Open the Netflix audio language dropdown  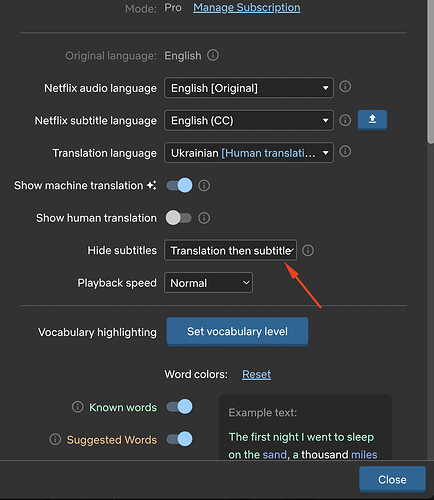click(249, 88)
